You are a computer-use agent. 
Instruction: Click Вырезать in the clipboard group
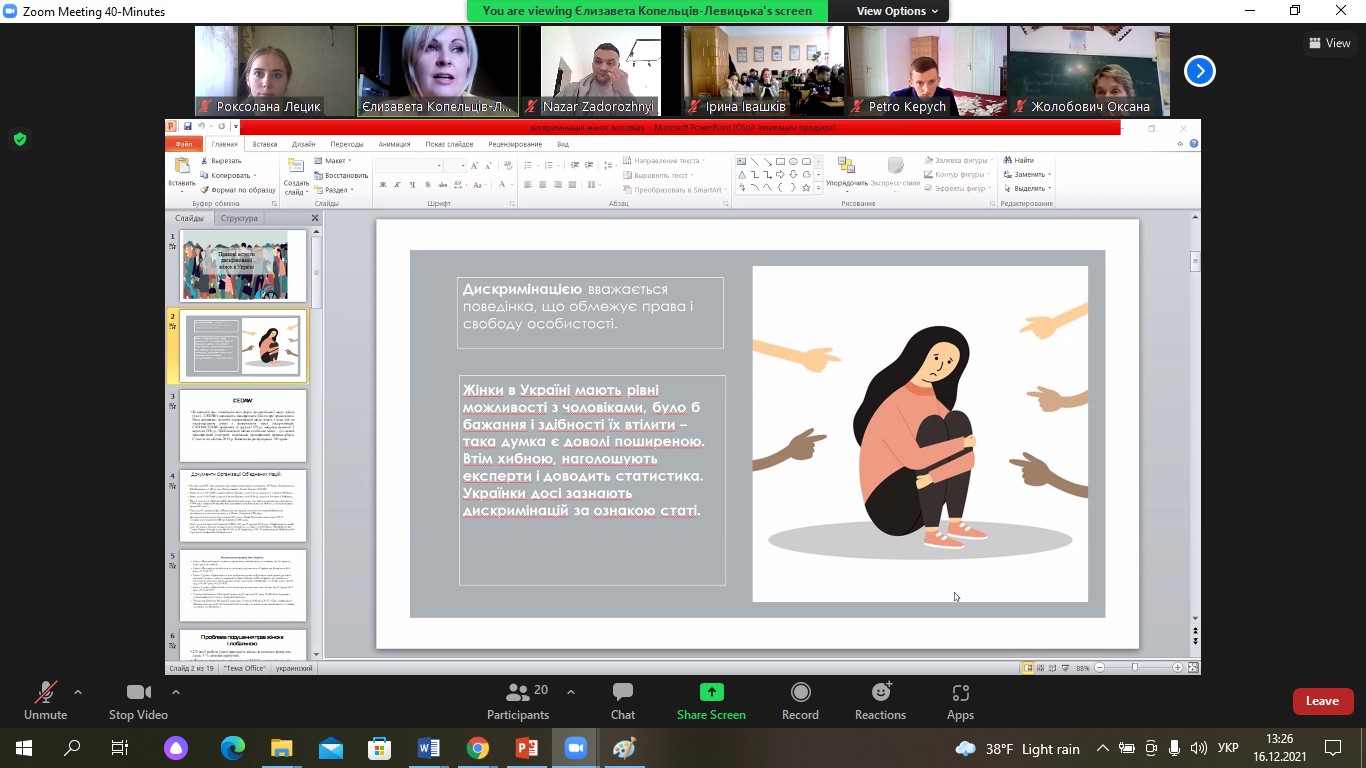(221, 161)
